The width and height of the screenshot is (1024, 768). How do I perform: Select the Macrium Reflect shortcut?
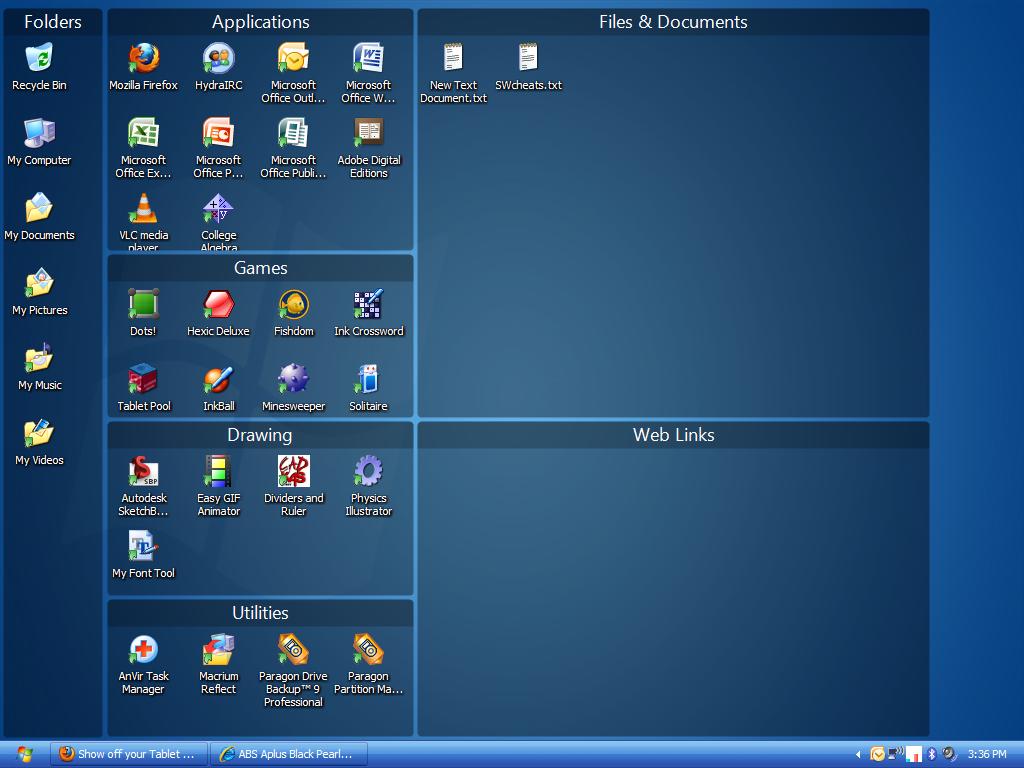pyautogui.click(x=218, y=649)
